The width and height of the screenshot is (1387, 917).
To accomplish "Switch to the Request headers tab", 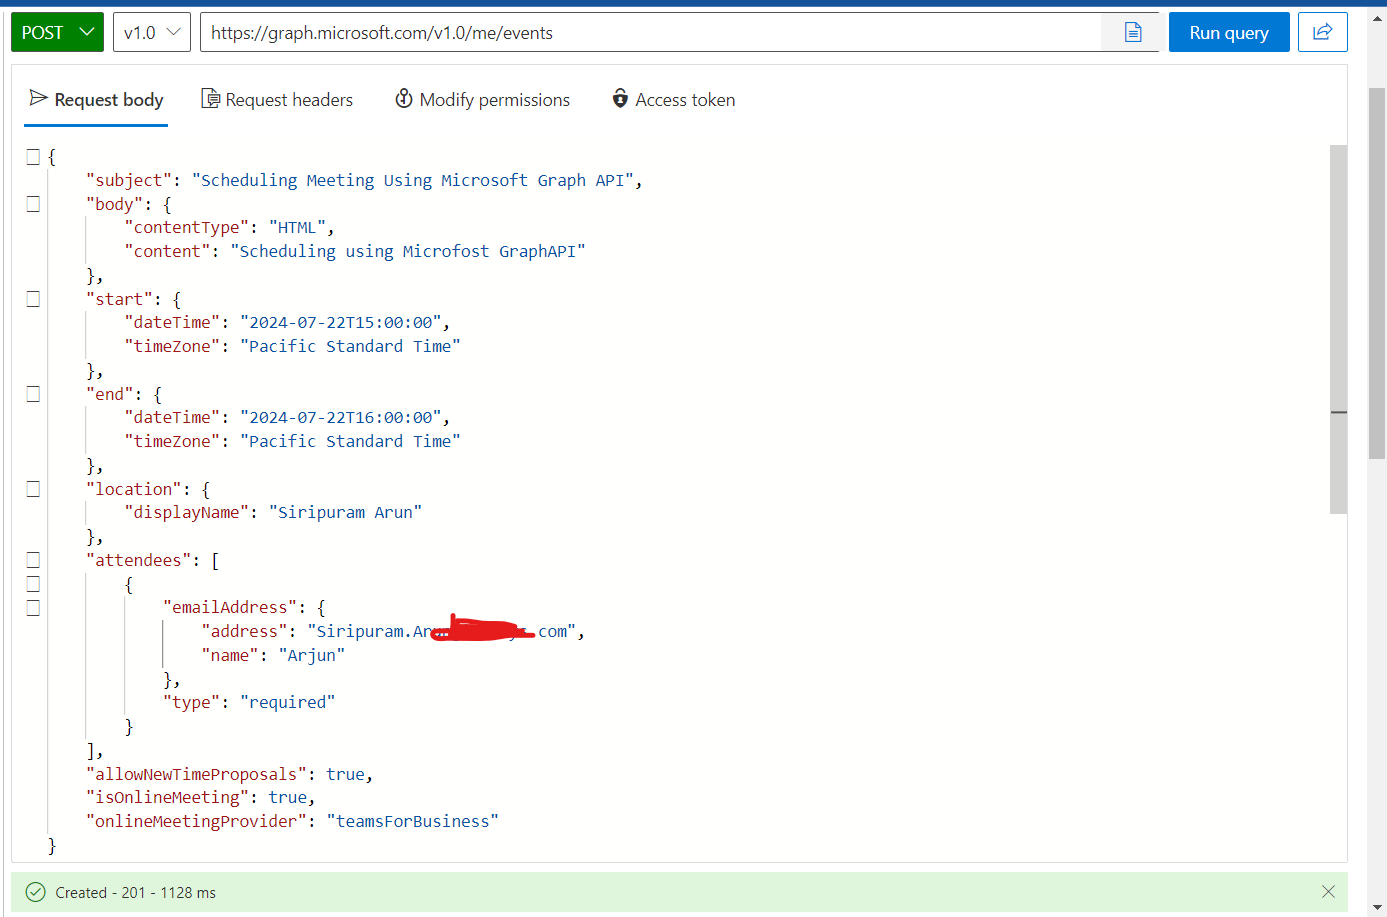I will coord(277,99).
